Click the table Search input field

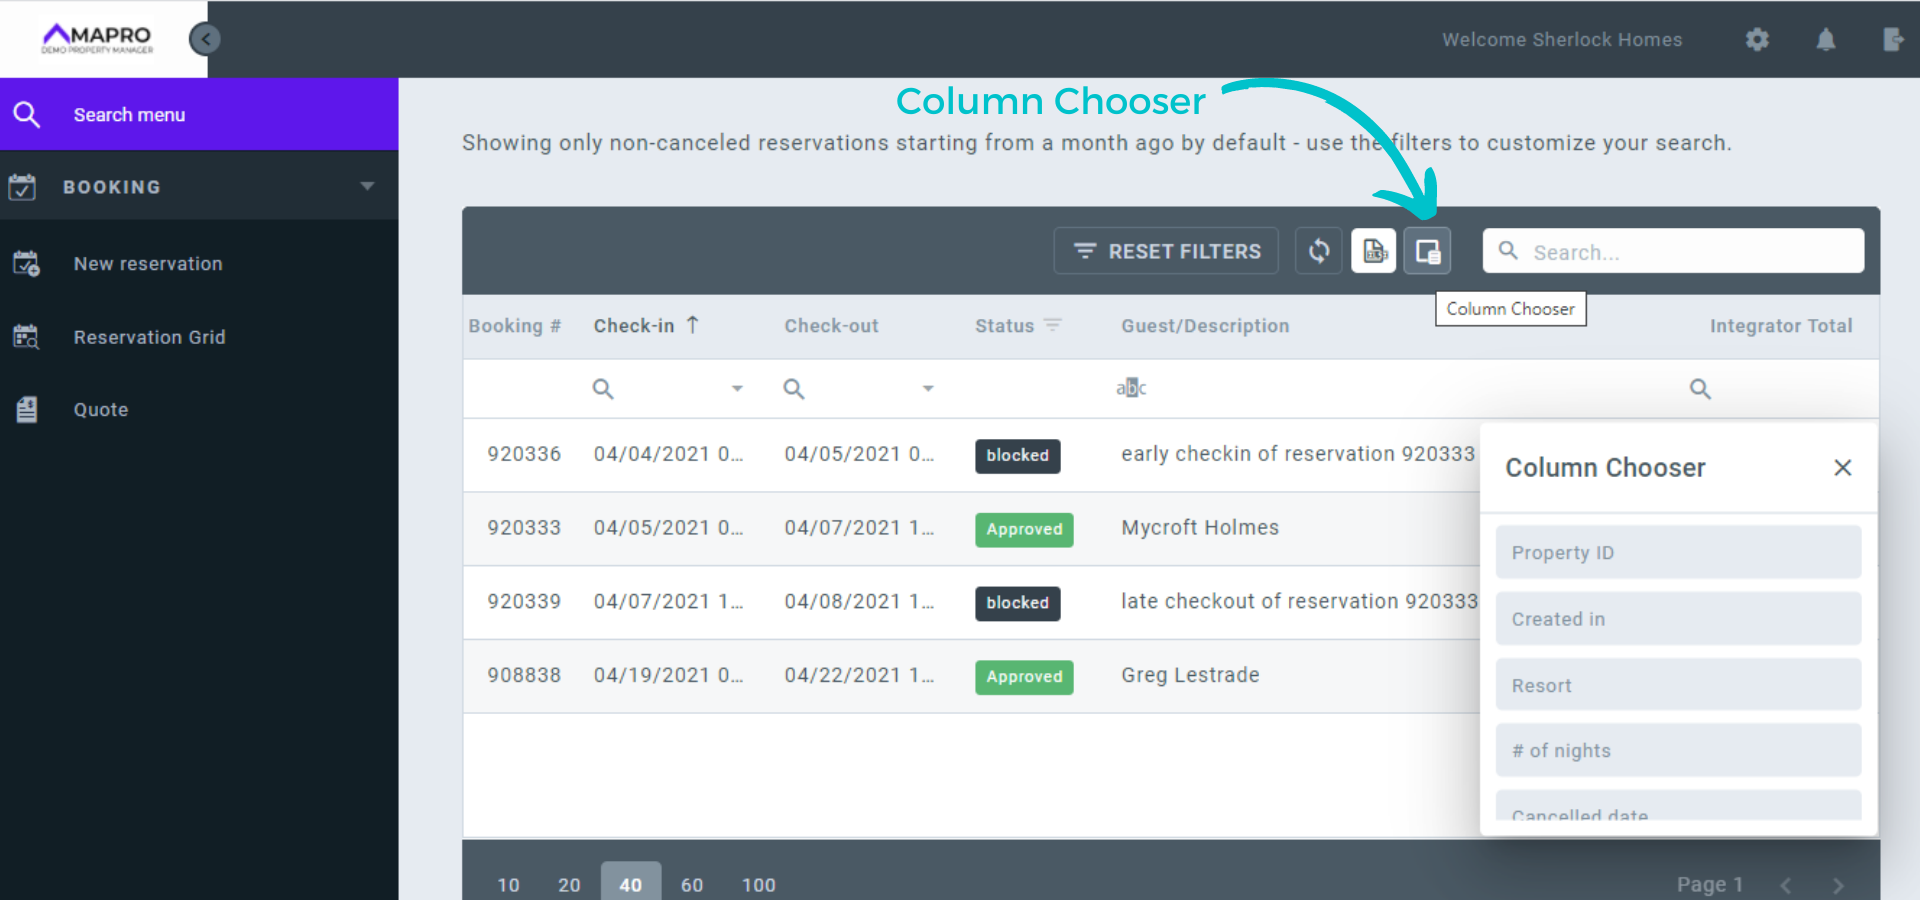click(x=1690, y=252)
